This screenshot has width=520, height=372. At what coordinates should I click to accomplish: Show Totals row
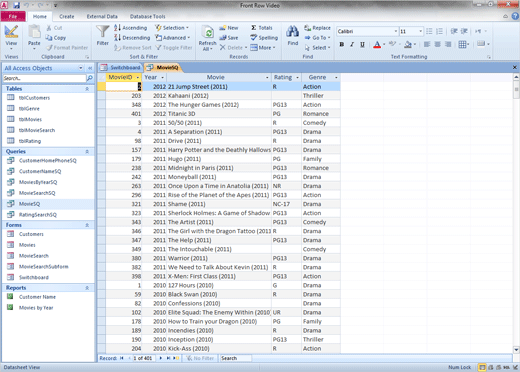tap(261, 28)
